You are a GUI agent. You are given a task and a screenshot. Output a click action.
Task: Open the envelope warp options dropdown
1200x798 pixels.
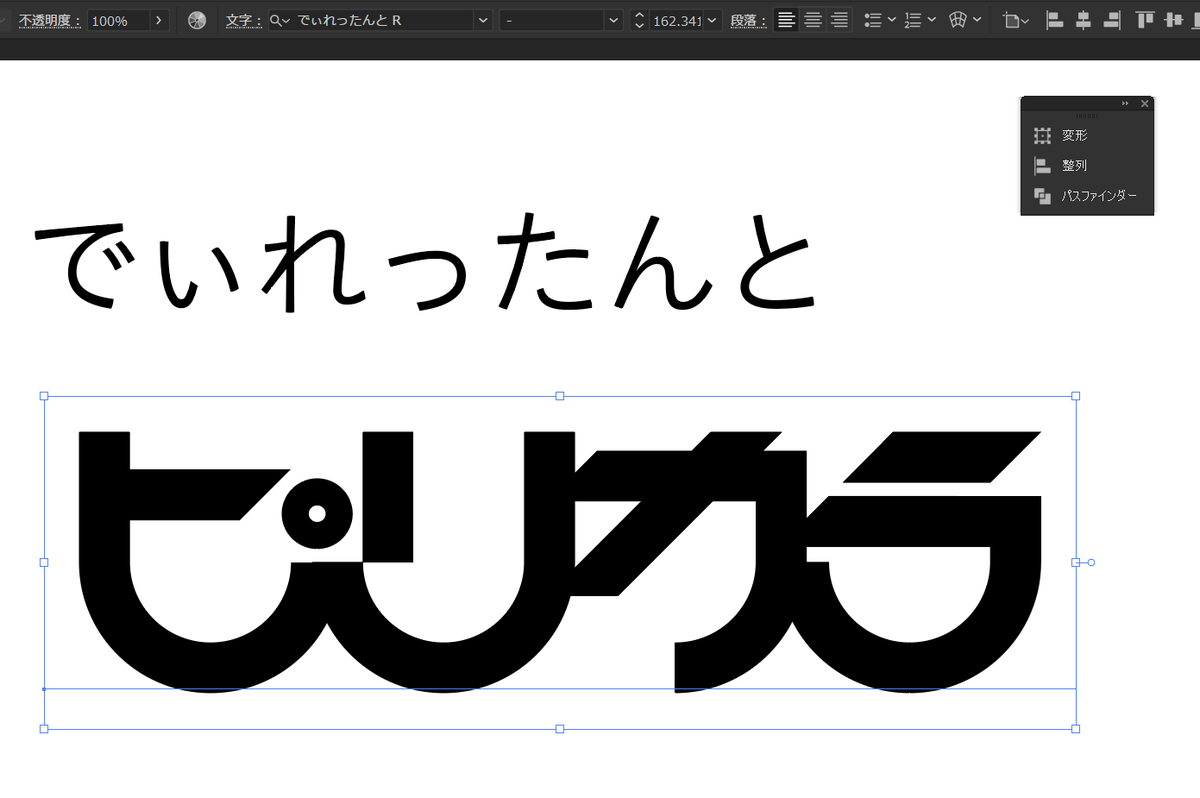click(977, 20)
